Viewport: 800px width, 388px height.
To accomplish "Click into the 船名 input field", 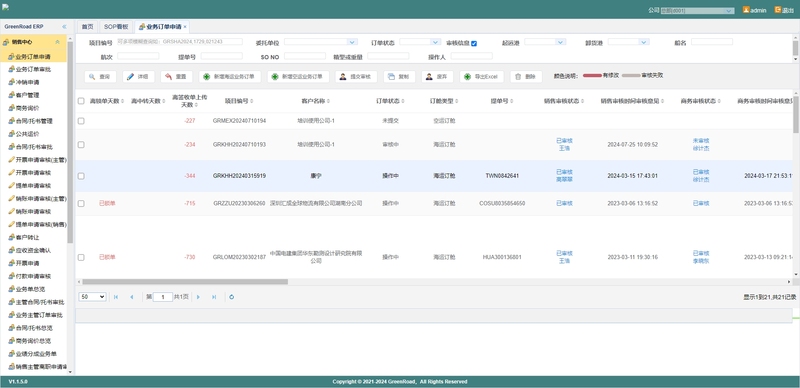I will [x=712, y=42].
